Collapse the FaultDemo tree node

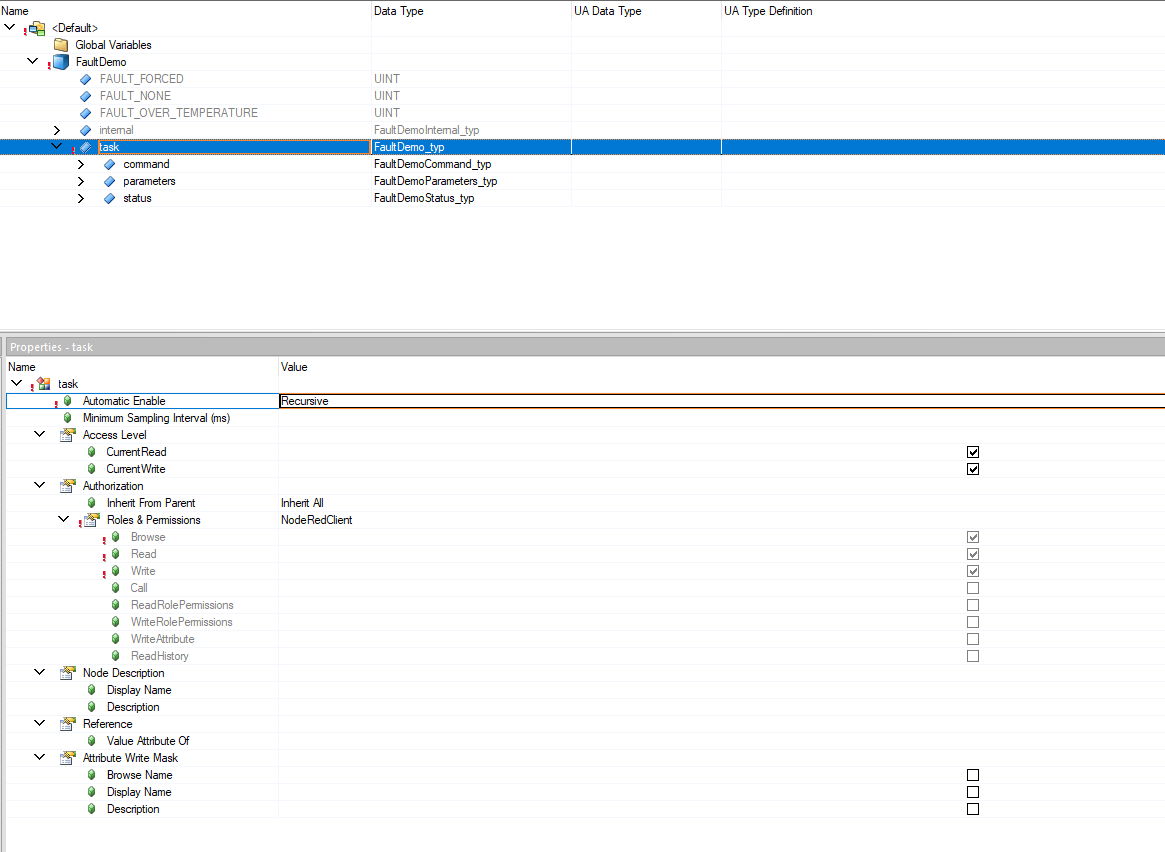33,61
